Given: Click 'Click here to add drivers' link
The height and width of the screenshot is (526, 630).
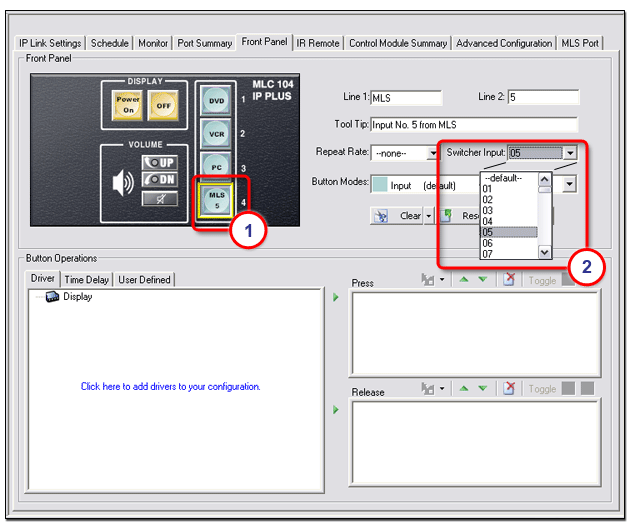Looking at the screenshot, I should [x=170, y=387].
